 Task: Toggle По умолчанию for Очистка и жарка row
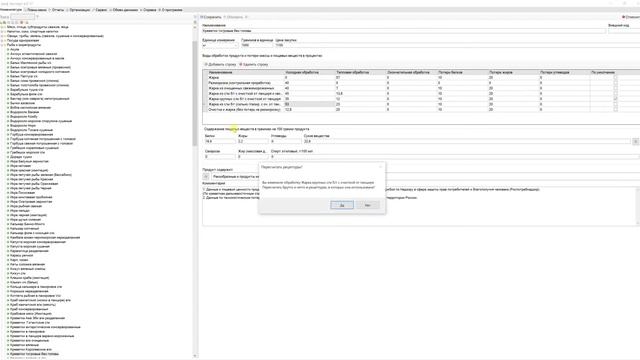615,109
